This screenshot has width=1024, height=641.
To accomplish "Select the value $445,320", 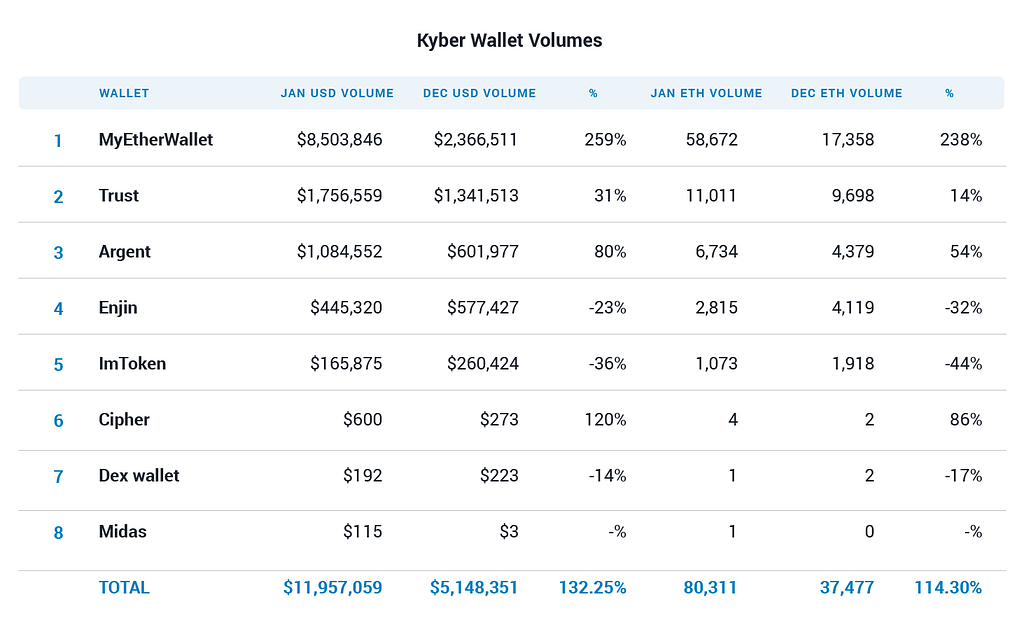I will tap(346, 307).
